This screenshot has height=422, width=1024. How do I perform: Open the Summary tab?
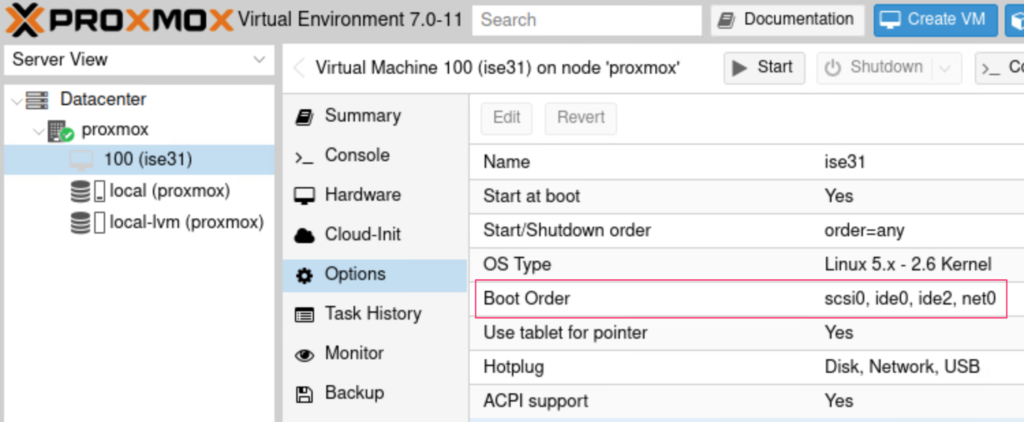(x=375, y=116)
